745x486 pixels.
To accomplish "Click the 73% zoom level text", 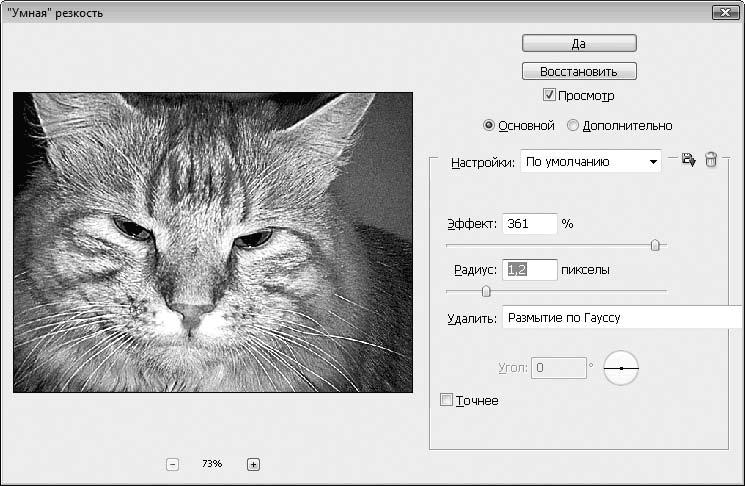I will 212,464.
